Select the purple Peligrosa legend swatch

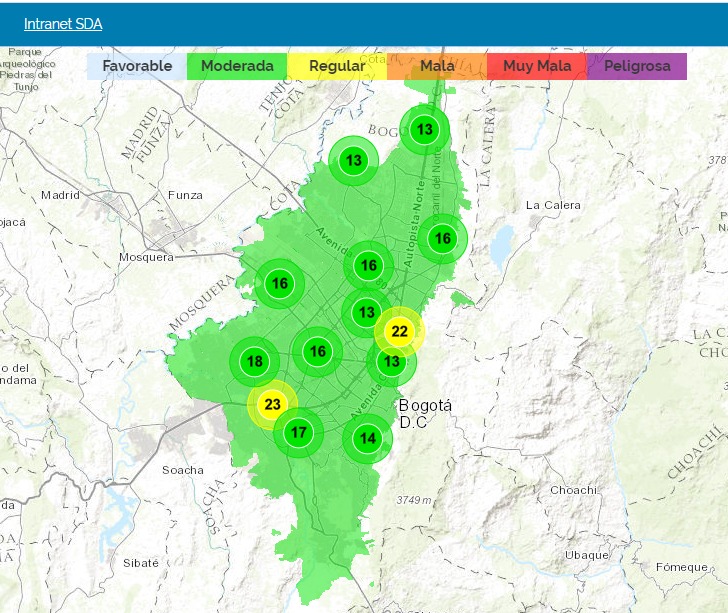tap(637, 66)
